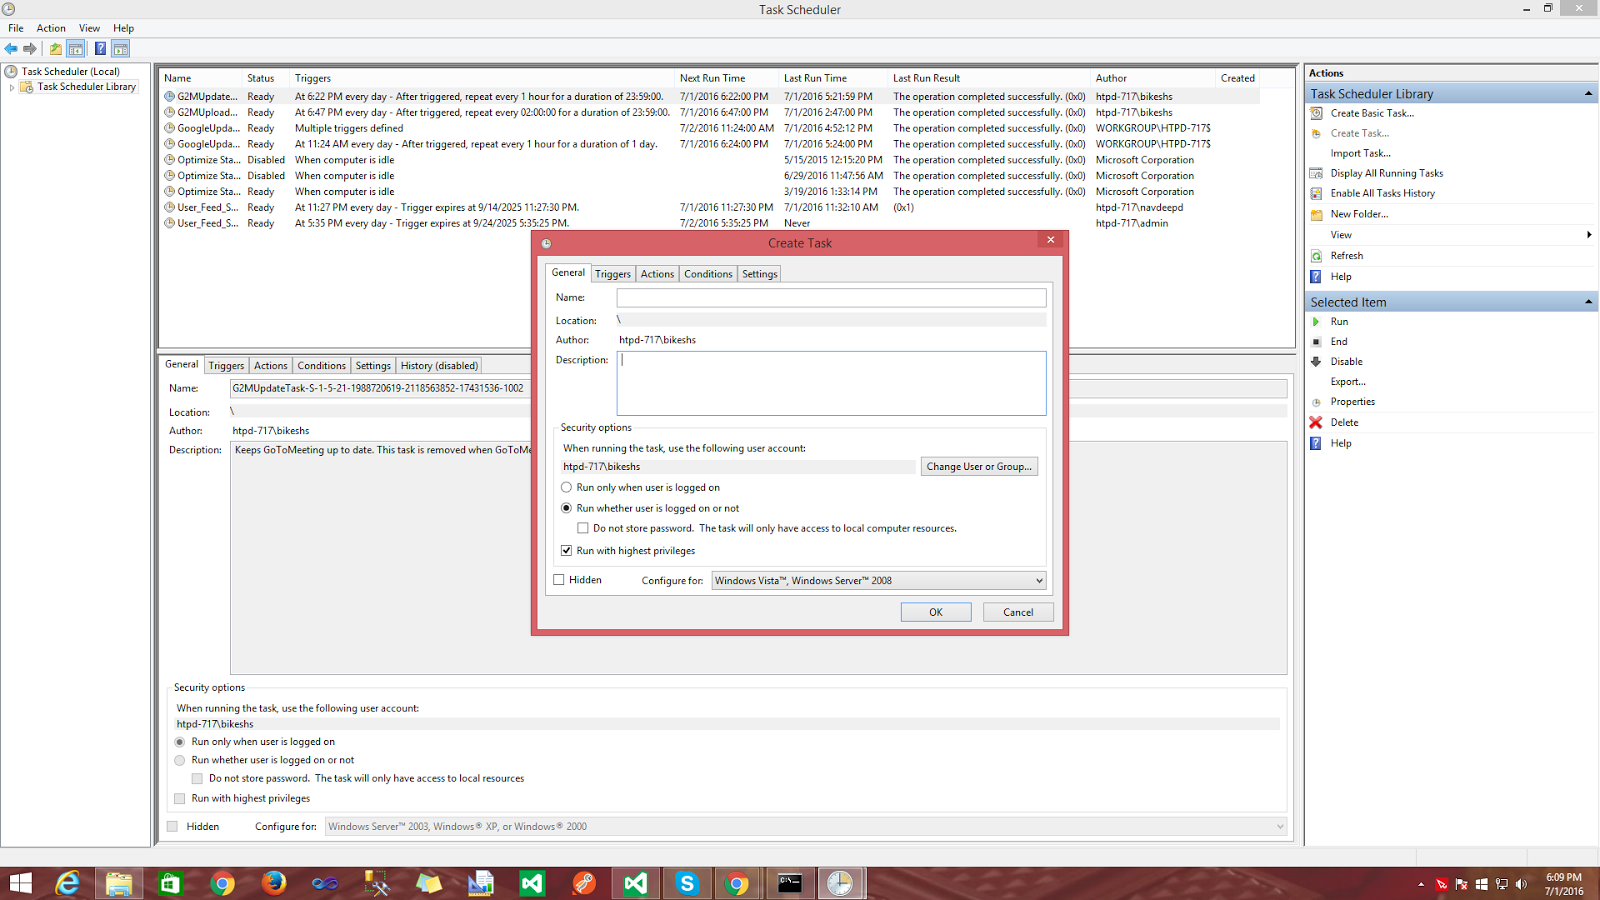This screenshot has height=900, width=1600.
Task: Enable the Hidden checkbox in Create Task
Action: point(559,580)
